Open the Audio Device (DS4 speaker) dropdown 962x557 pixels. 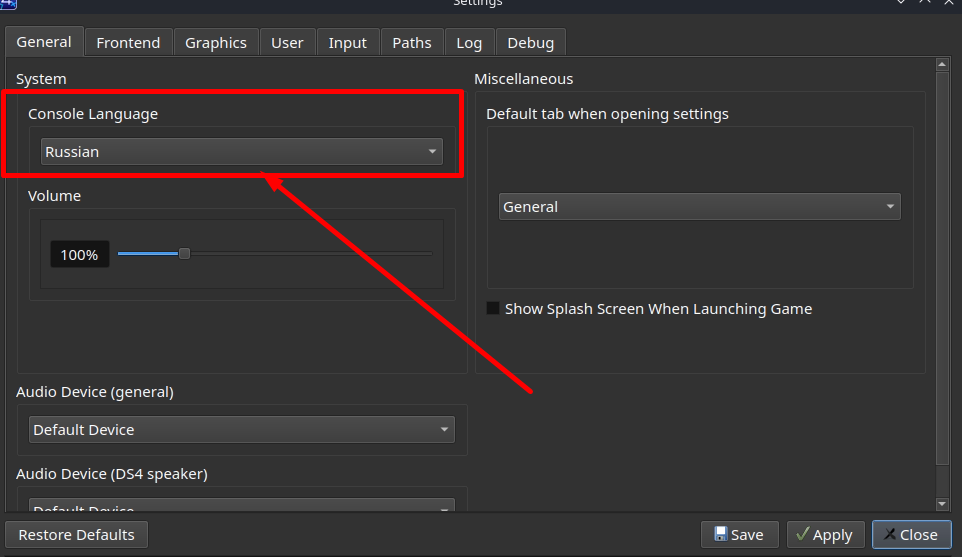[x=241, y=508]
